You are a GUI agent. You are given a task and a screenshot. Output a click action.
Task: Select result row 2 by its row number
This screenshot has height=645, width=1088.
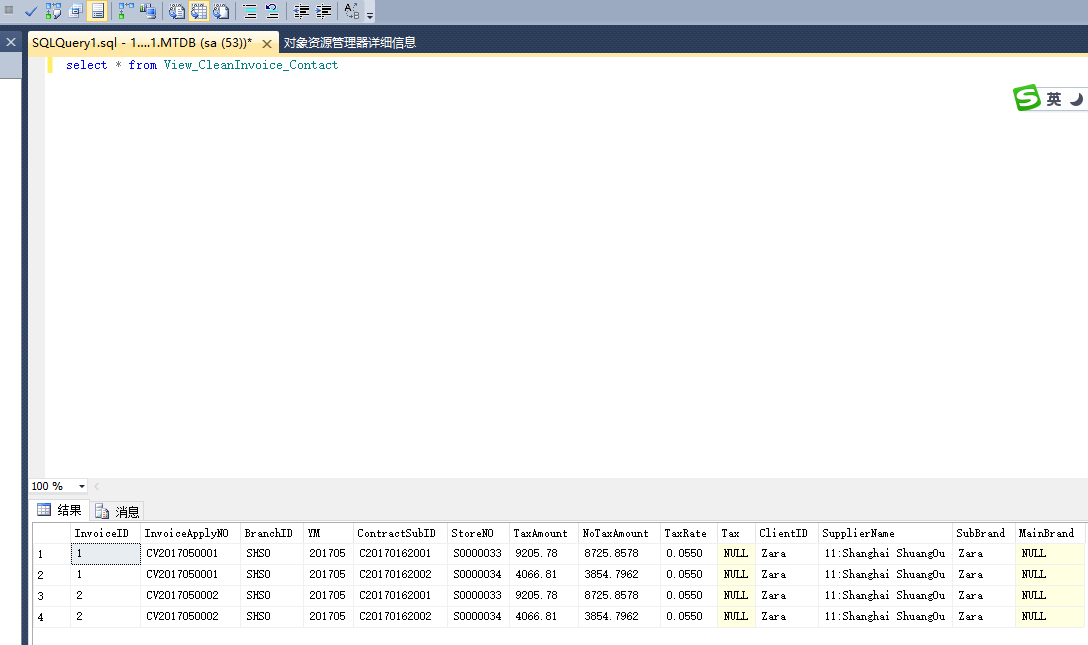click(x=52, y=575)
